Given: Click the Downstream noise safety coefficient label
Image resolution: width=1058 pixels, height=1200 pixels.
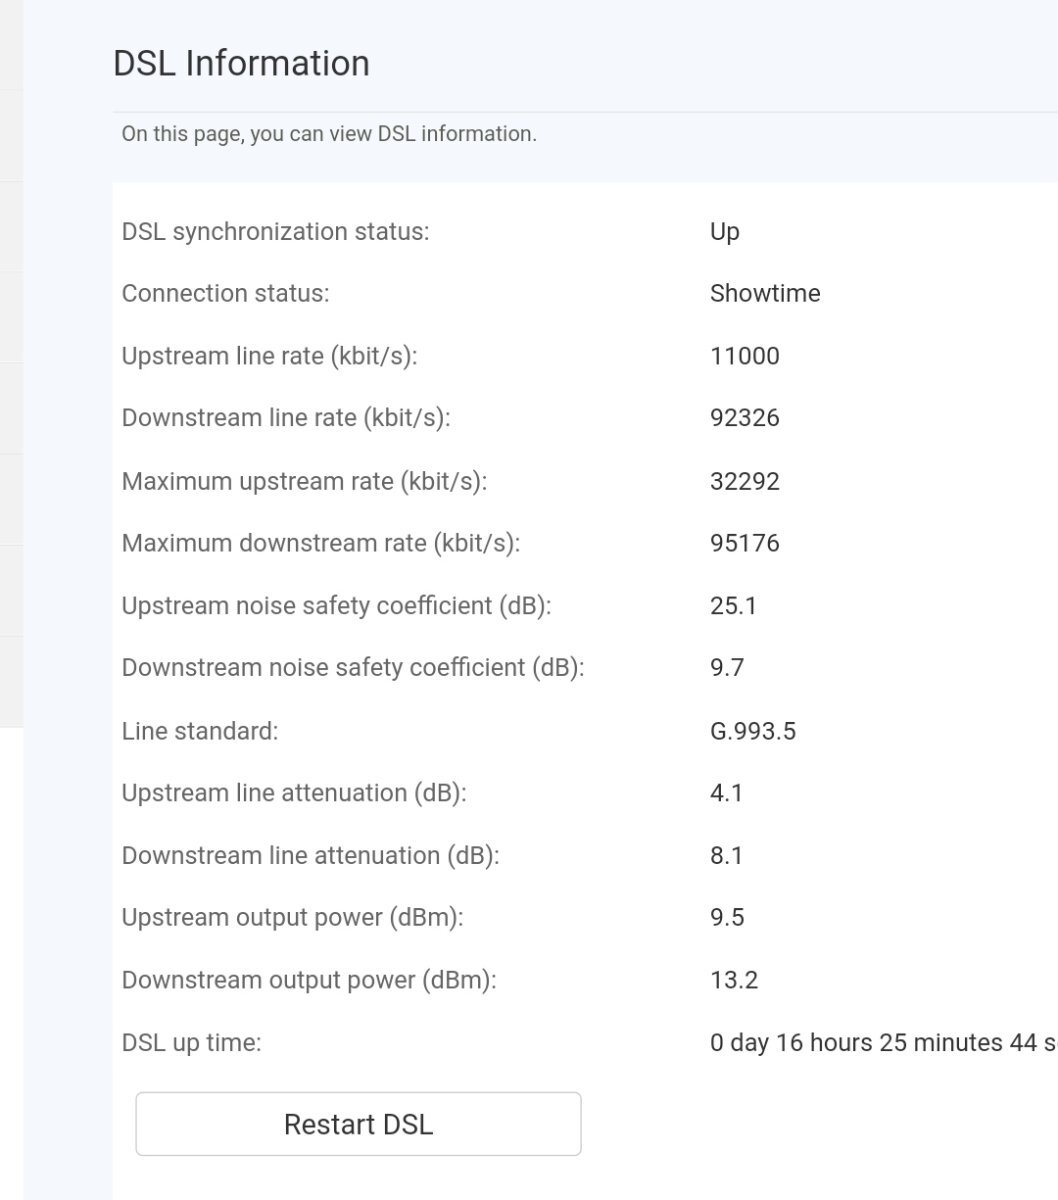Looking at the screenshot, I should pyautogui.click(x=352, y=667).
